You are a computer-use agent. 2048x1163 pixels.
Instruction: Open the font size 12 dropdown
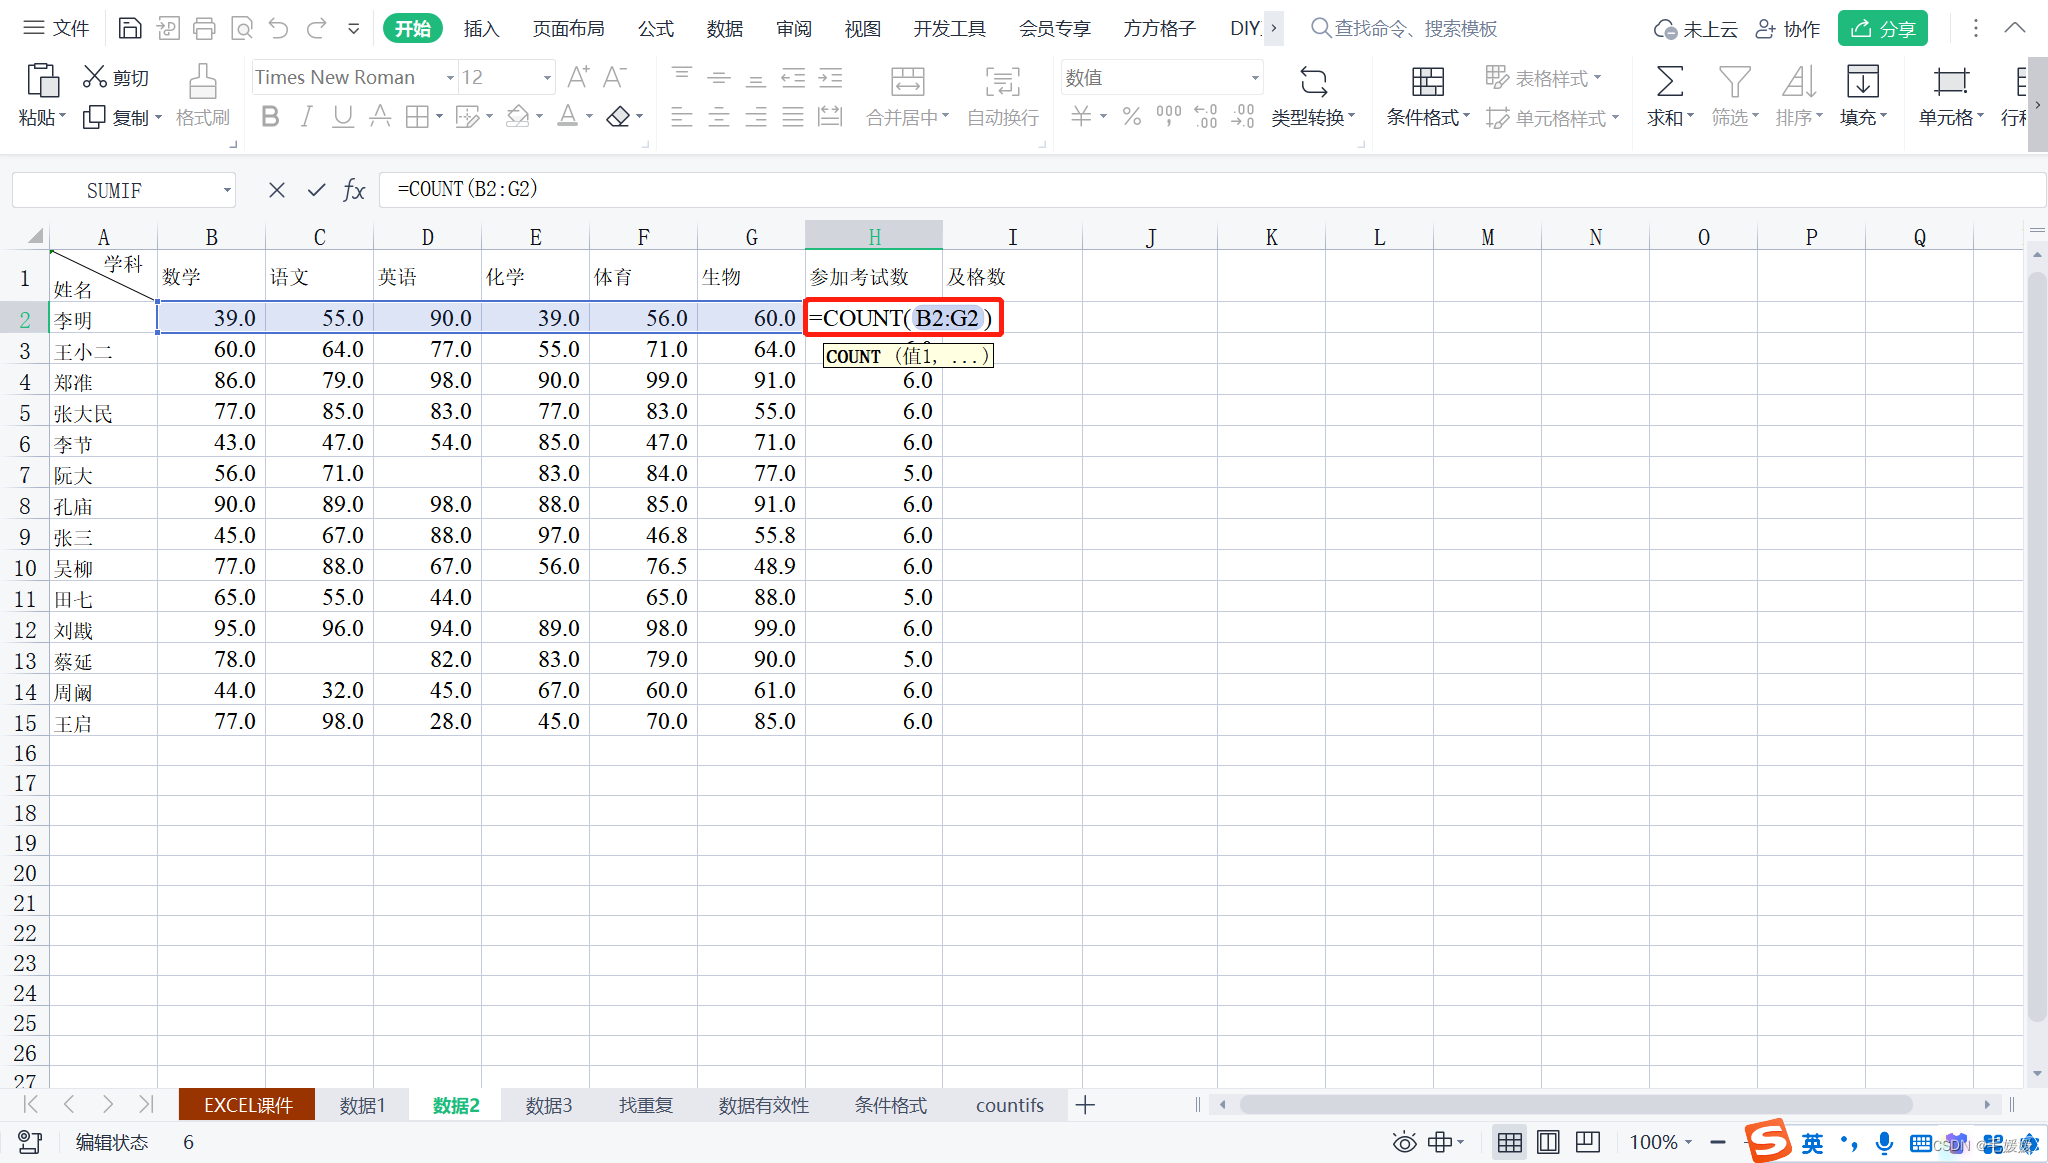[547, 78]
